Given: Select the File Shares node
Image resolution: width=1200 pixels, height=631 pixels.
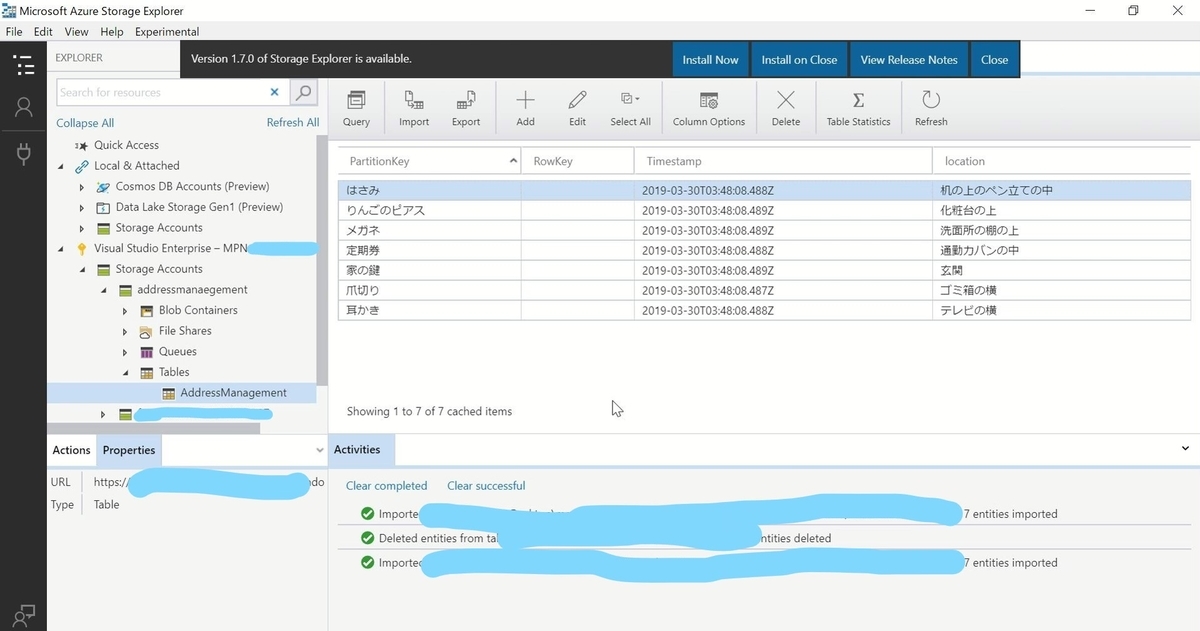Looking at the screenshot, I should 185,331.
